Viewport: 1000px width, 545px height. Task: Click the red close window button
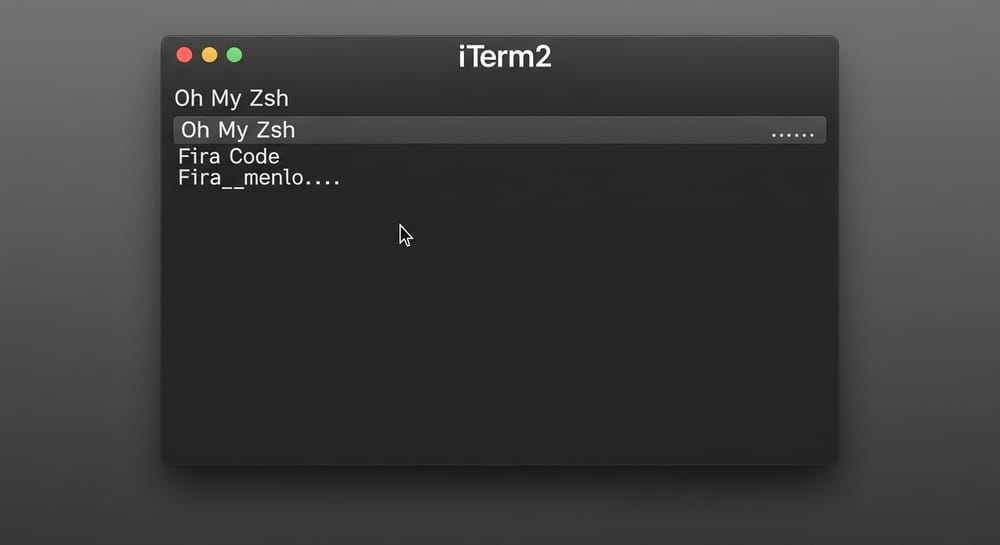pos(184,55)
